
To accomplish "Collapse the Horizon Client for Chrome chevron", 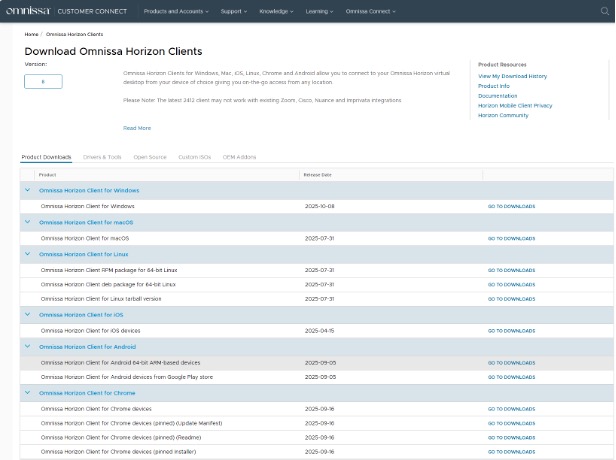I will pos(27,393).
